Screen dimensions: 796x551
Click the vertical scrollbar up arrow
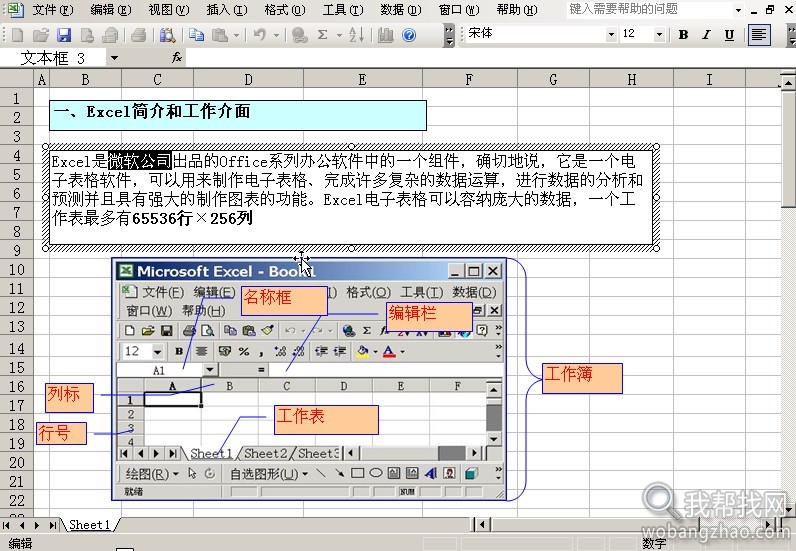pos(788,82)
